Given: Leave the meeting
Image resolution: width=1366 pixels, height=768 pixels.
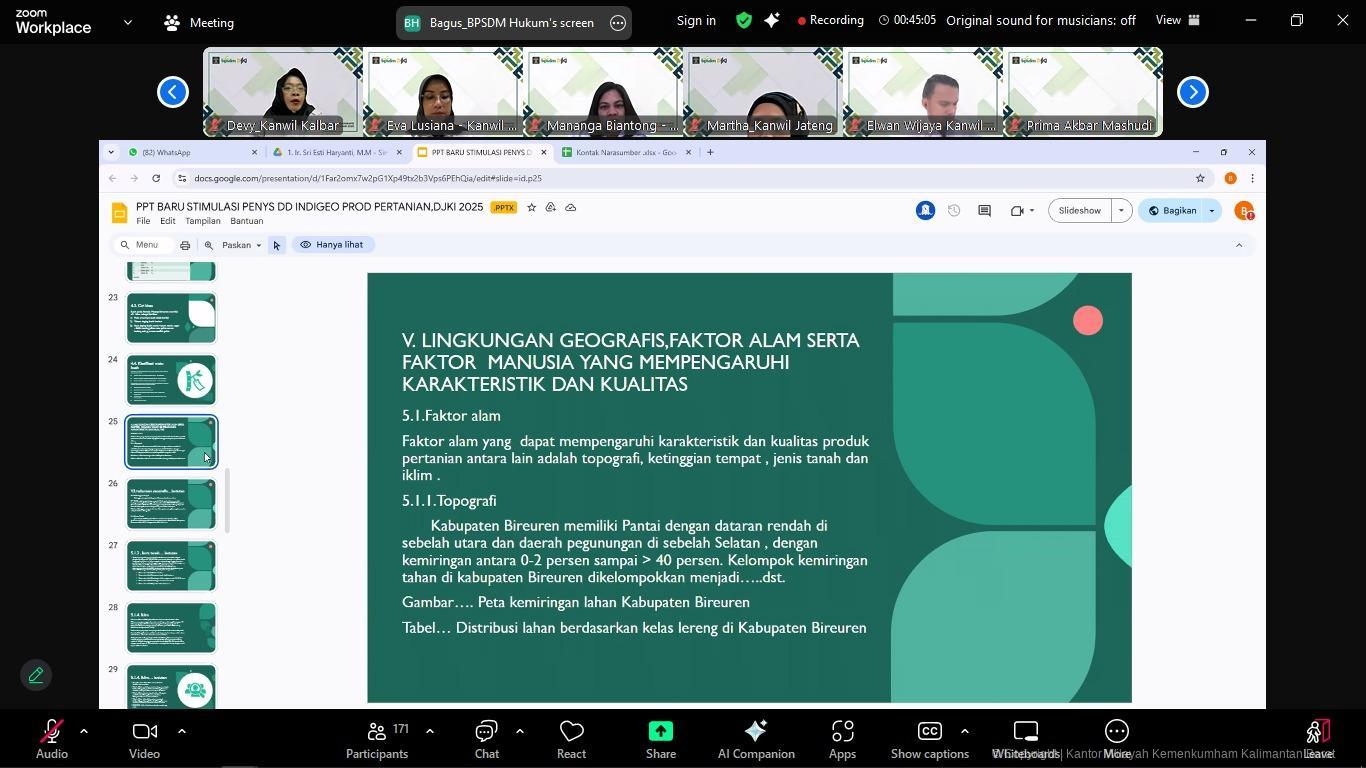Looking at the screenshot, I should (1319, 740).
